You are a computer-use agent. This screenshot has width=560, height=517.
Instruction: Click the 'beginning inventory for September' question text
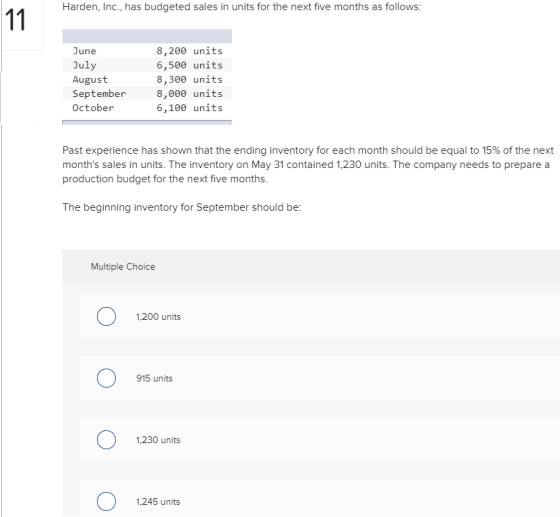click(182, 207)
